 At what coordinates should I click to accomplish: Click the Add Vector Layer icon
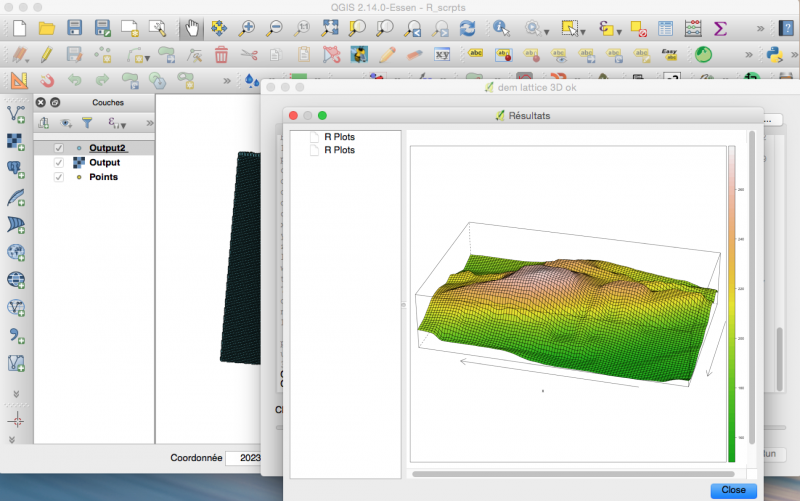point(16,115)
